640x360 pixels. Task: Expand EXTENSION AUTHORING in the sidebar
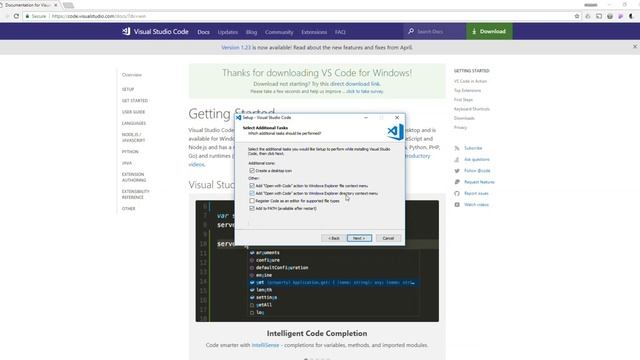[134, 177]
